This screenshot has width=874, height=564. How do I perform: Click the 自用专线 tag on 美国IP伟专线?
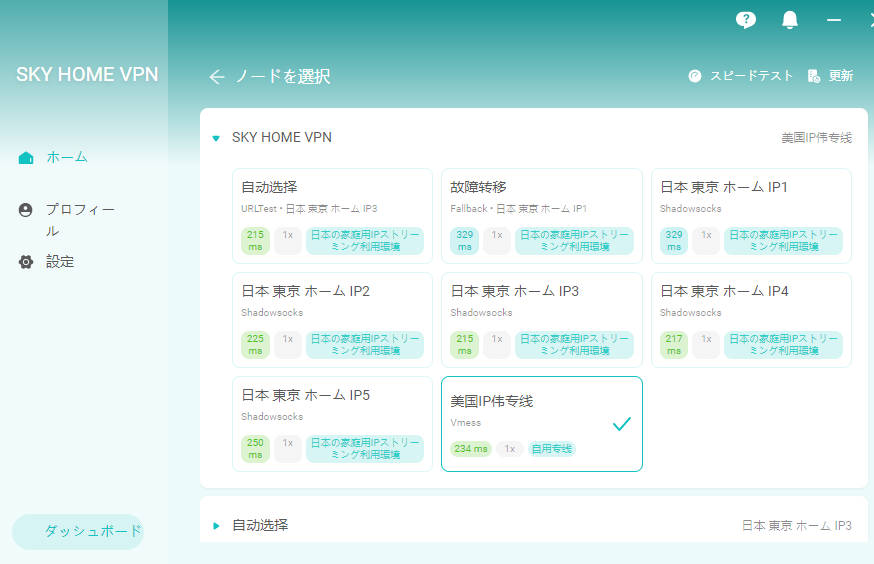(x=552, y=449)
